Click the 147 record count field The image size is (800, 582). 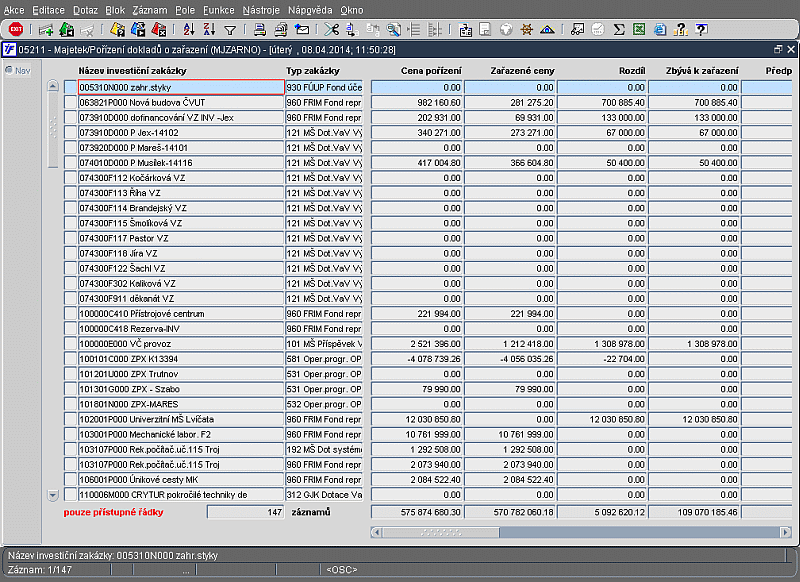point(245,512)
